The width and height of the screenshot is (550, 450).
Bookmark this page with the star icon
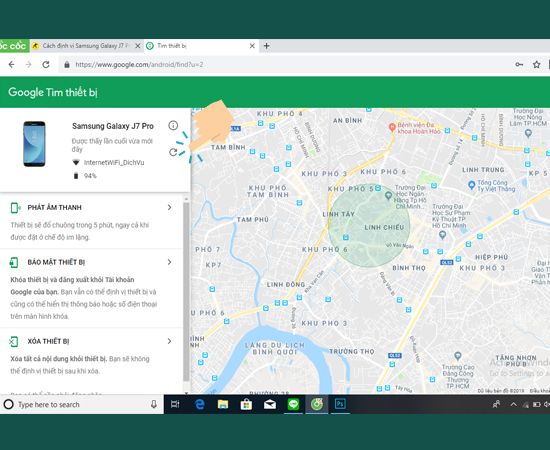(x=536, y=65)
